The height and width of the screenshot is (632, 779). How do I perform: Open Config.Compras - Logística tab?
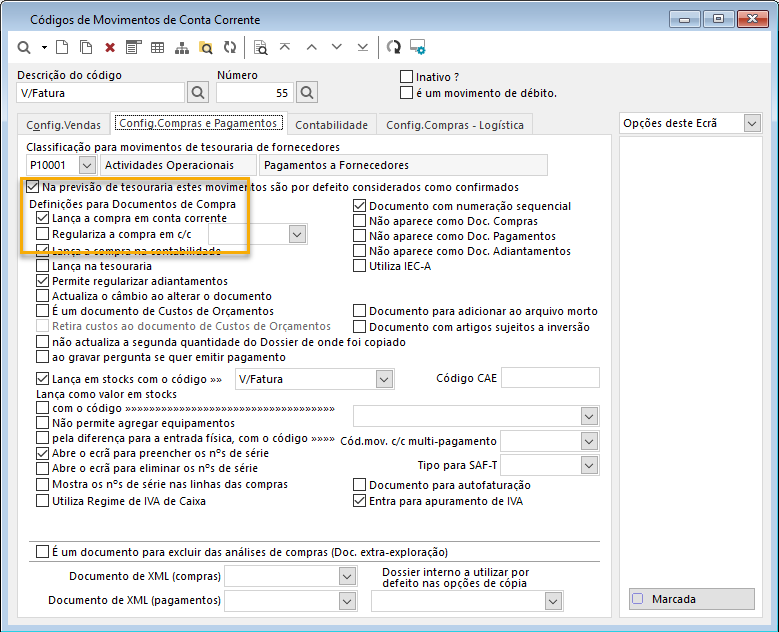click(x=455, y=125)
